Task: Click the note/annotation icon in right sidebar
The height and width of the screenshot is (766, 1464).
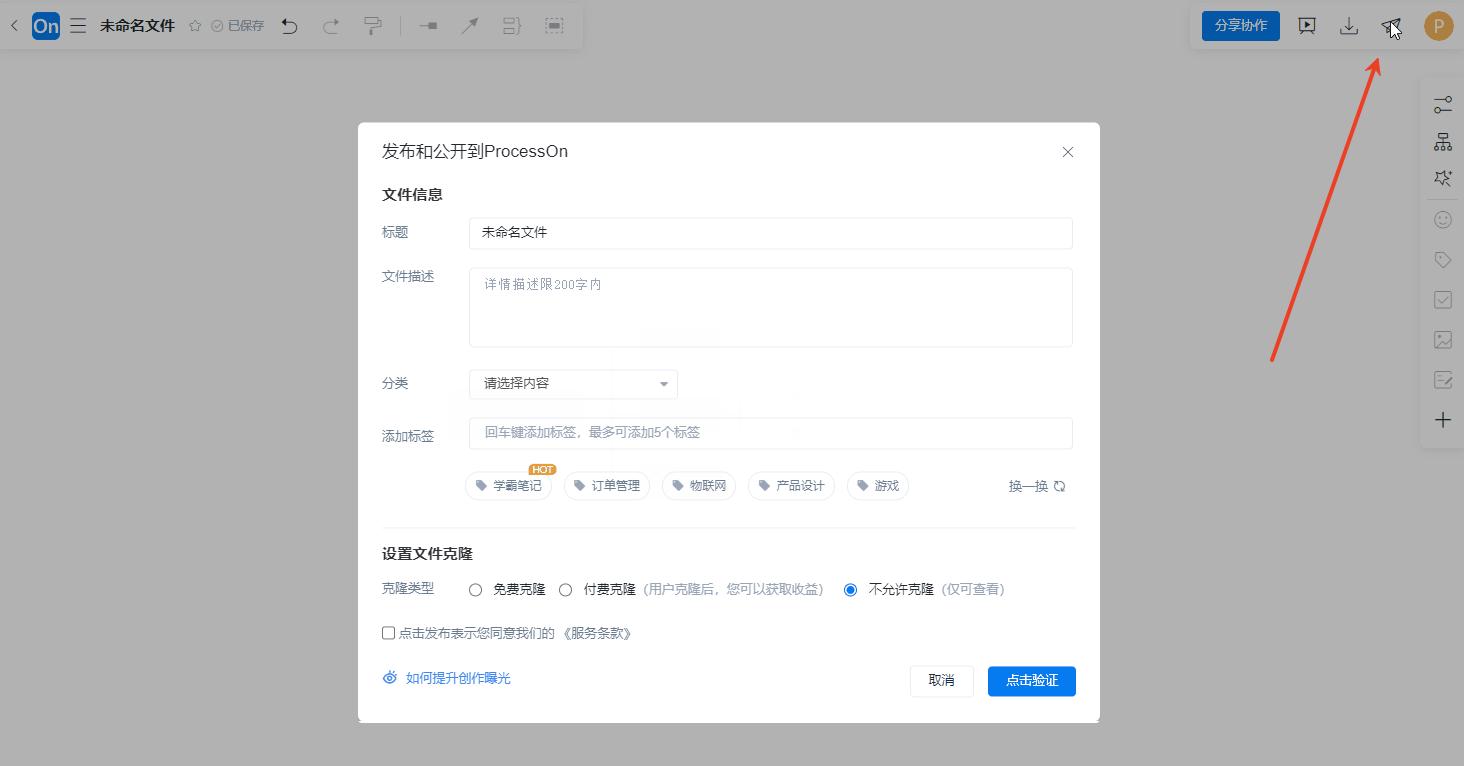Action: 1442,379
